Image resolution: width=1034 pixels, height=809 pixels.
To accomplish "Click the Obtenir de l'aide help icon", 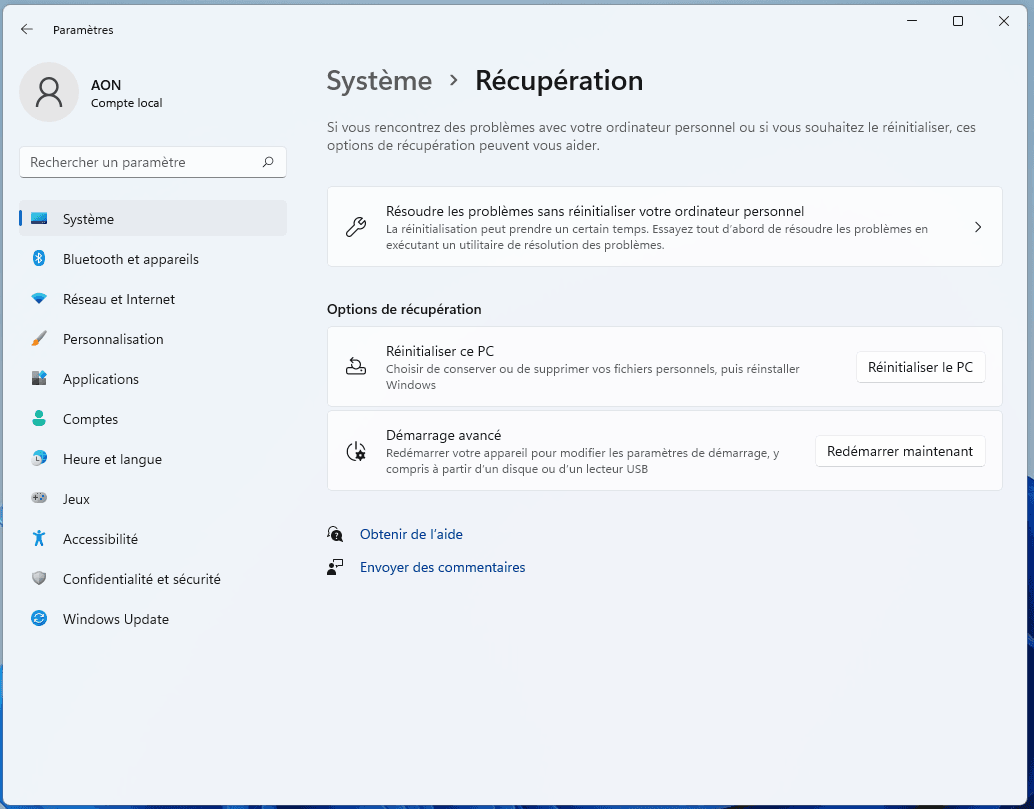I will [335, 534].
